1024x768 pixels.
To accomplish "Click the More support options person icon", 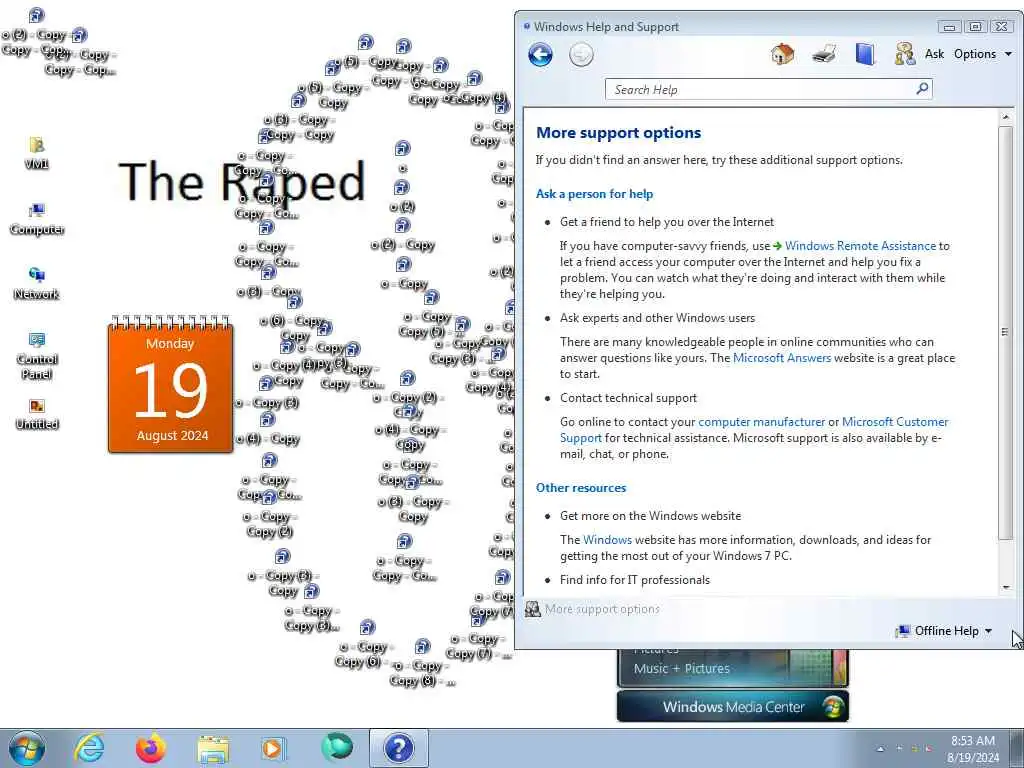I will point(533,609).
